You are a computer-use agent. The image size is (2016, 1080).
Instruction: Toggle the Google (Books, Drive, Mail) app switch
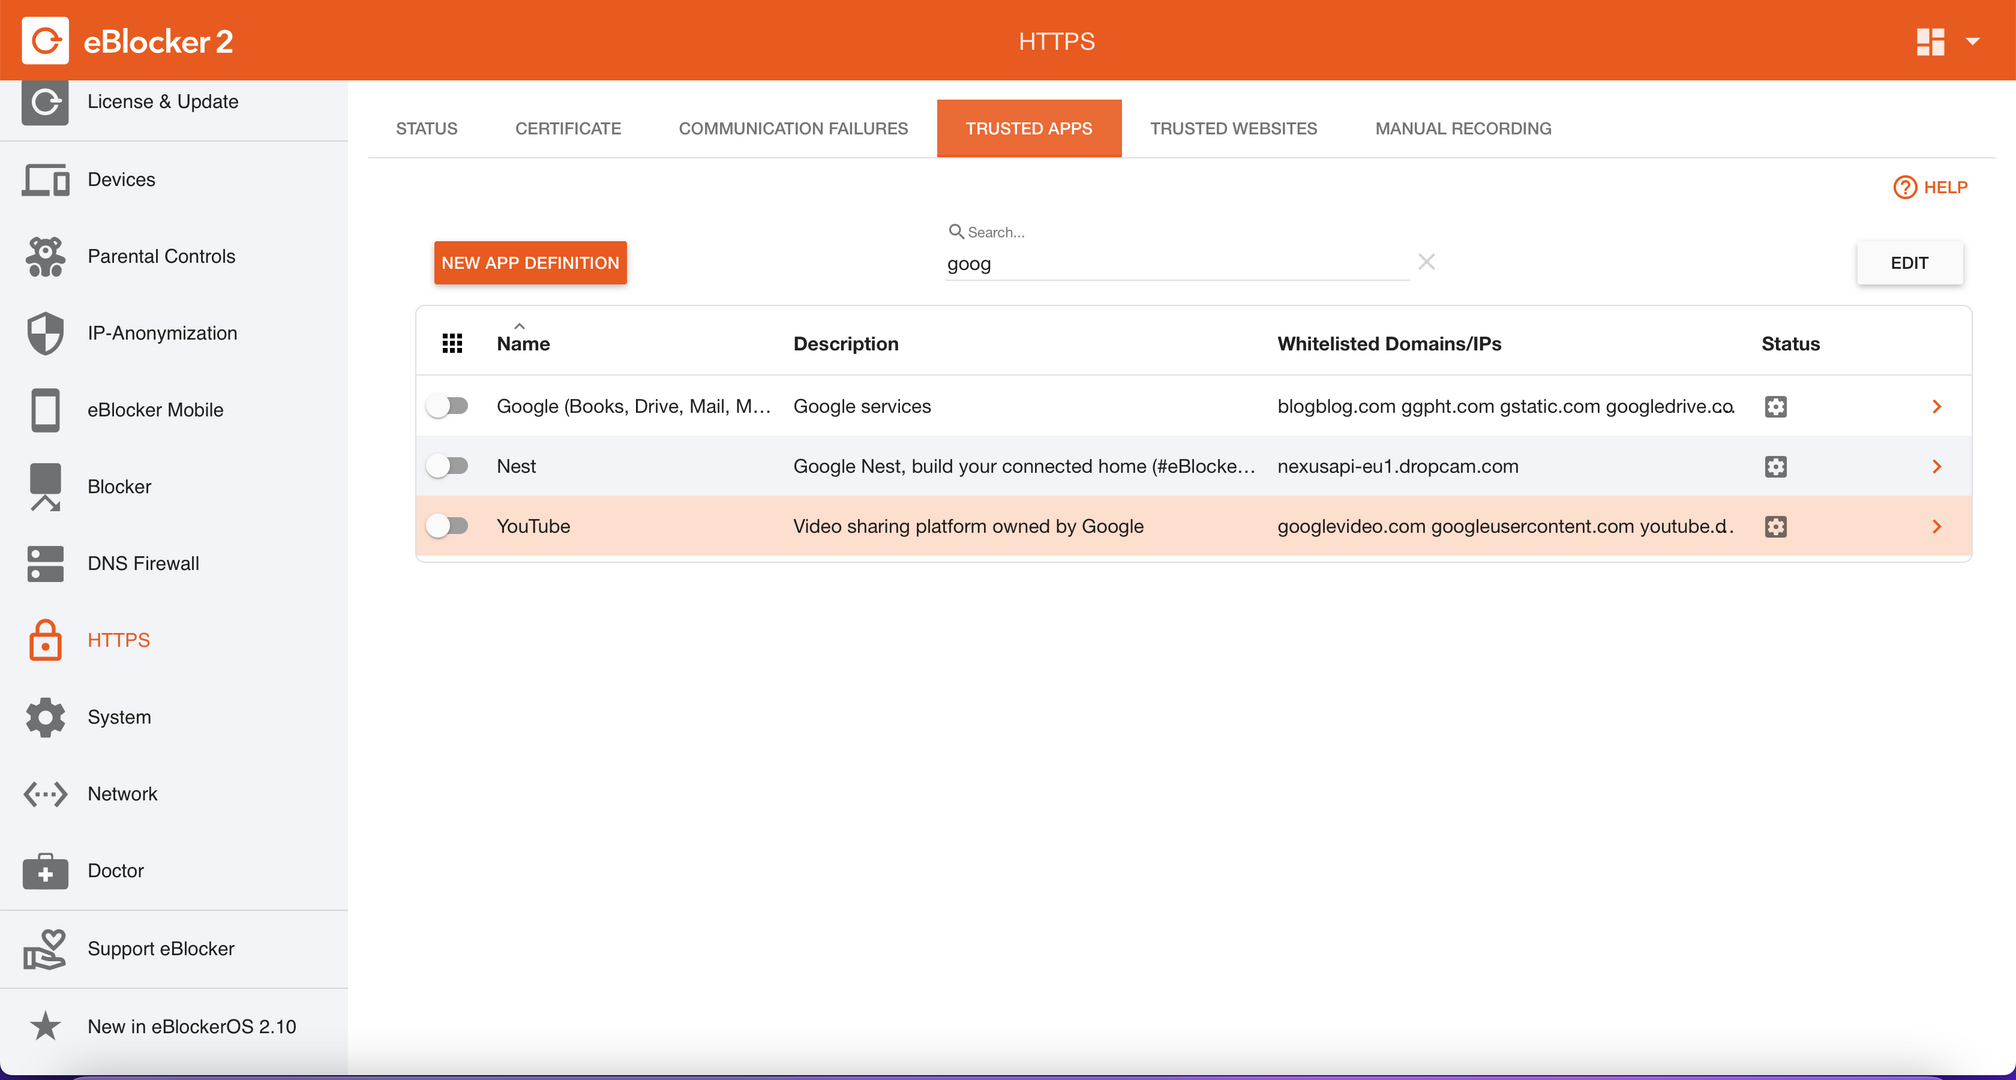coord(447,406)
